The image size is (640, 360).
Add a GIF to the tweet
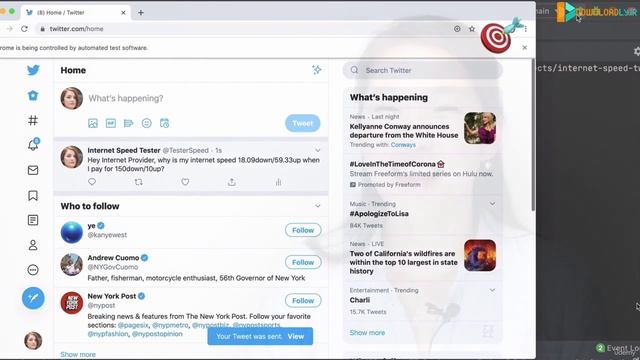111,123
